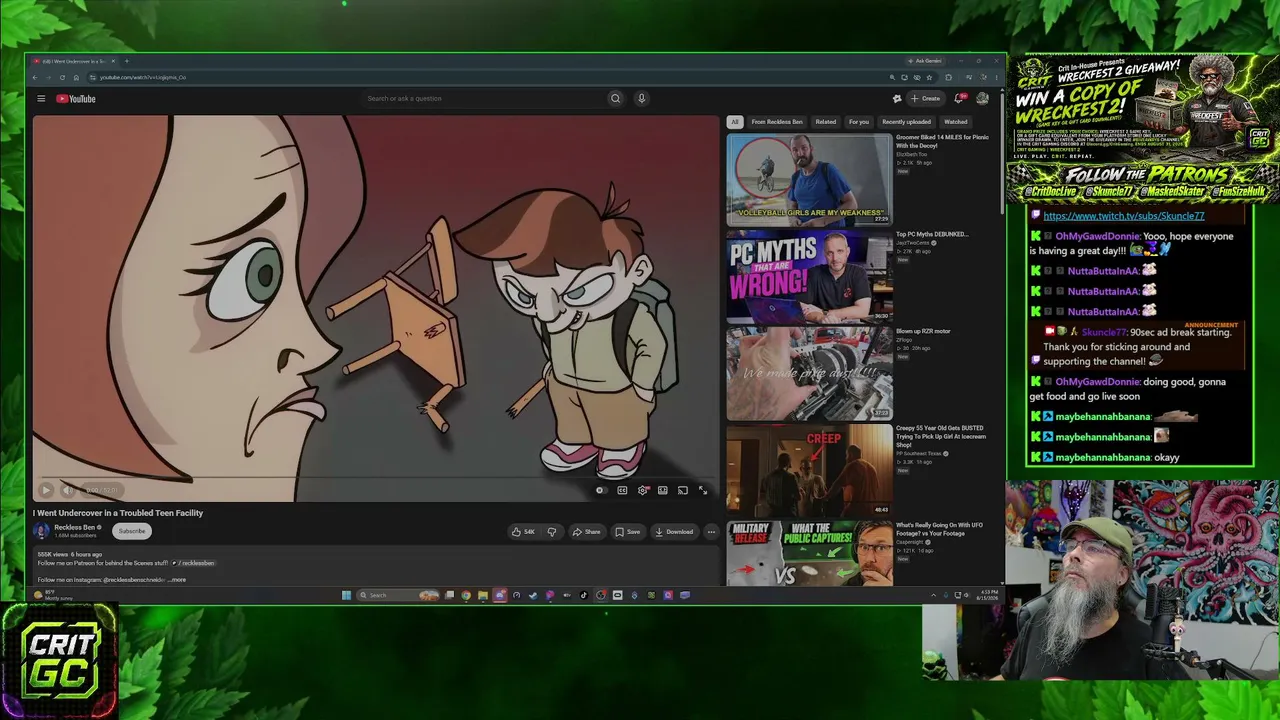
Task: Show hidden icons via system tray chevron
Action: point(934,595)
